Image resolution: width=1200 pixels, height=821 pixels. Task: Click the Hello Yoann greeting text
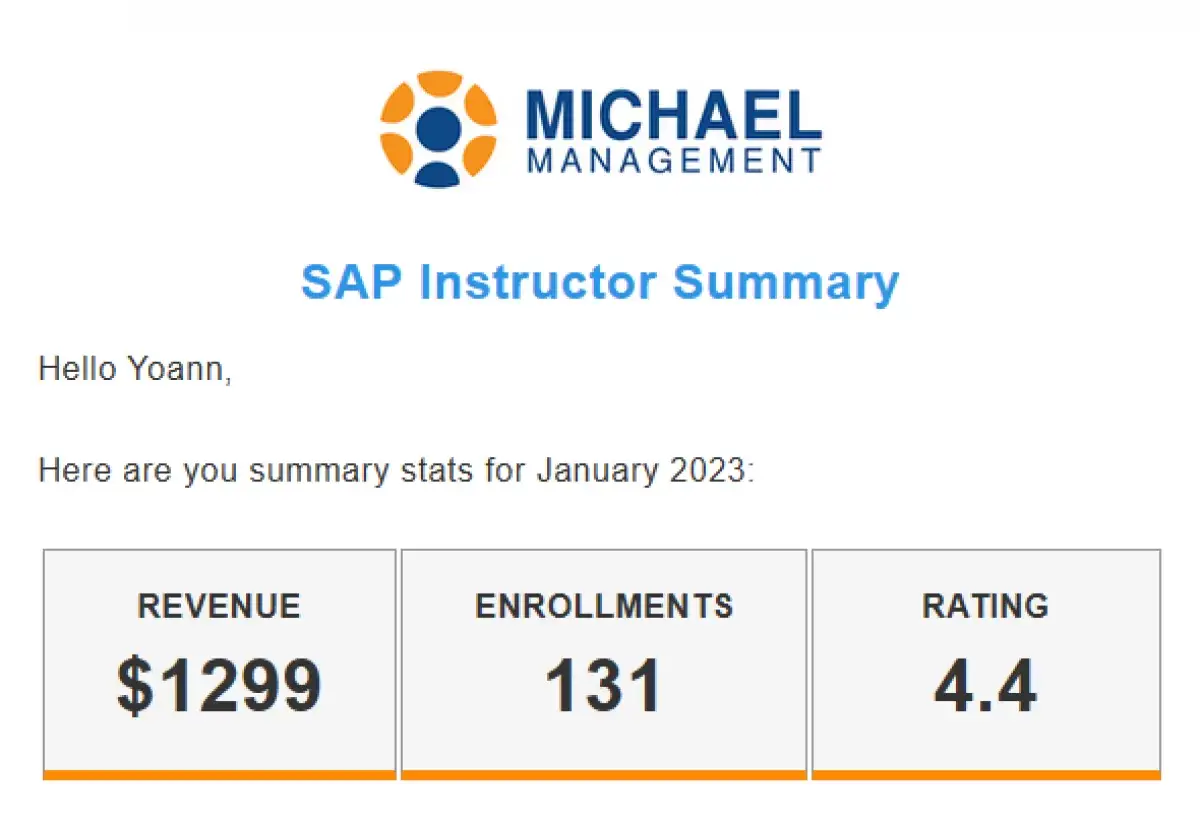[135, 369]
